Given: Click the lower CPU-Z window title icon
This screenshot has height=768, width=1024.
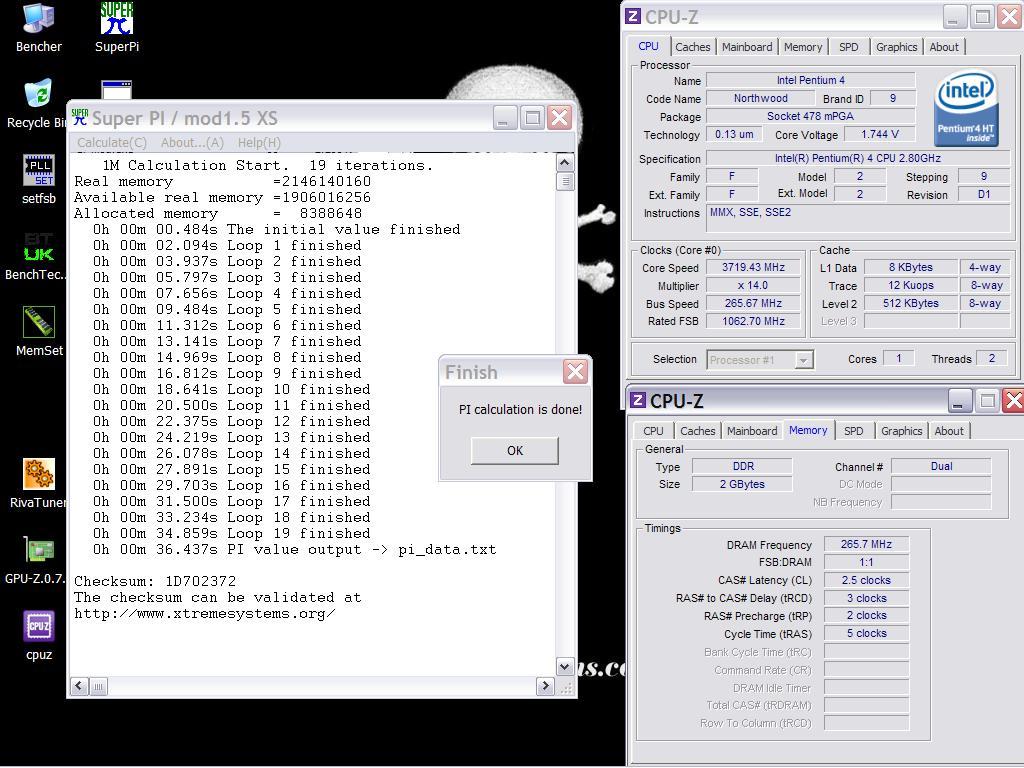Looking at the screenshot, I should tap(638, 400).
